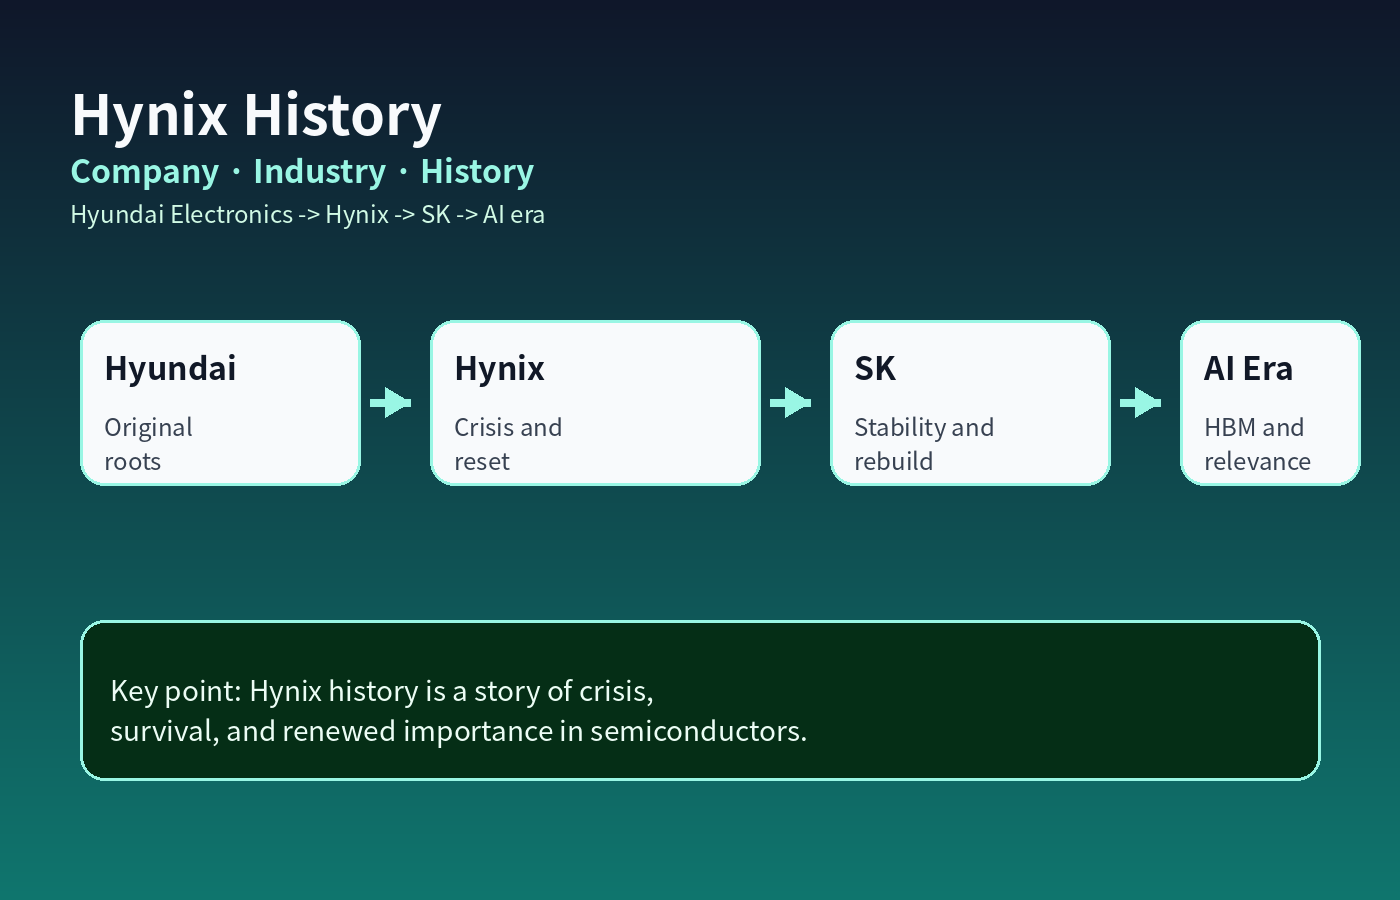Viewport: 1400px width, 900px height.
Task: Click the Hynix History title
Action: (256, 115)
